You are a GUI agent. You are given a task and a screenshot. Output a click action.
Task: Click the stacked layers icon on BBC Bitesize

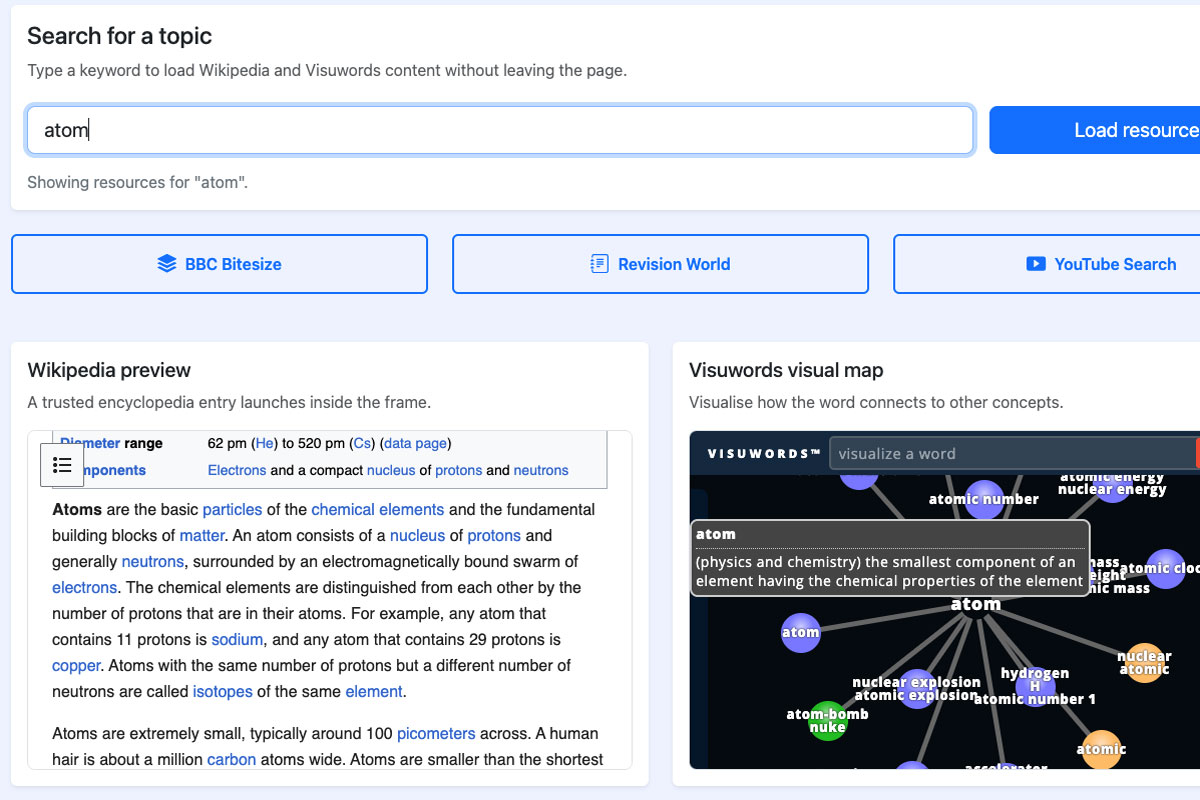(165, 263)
